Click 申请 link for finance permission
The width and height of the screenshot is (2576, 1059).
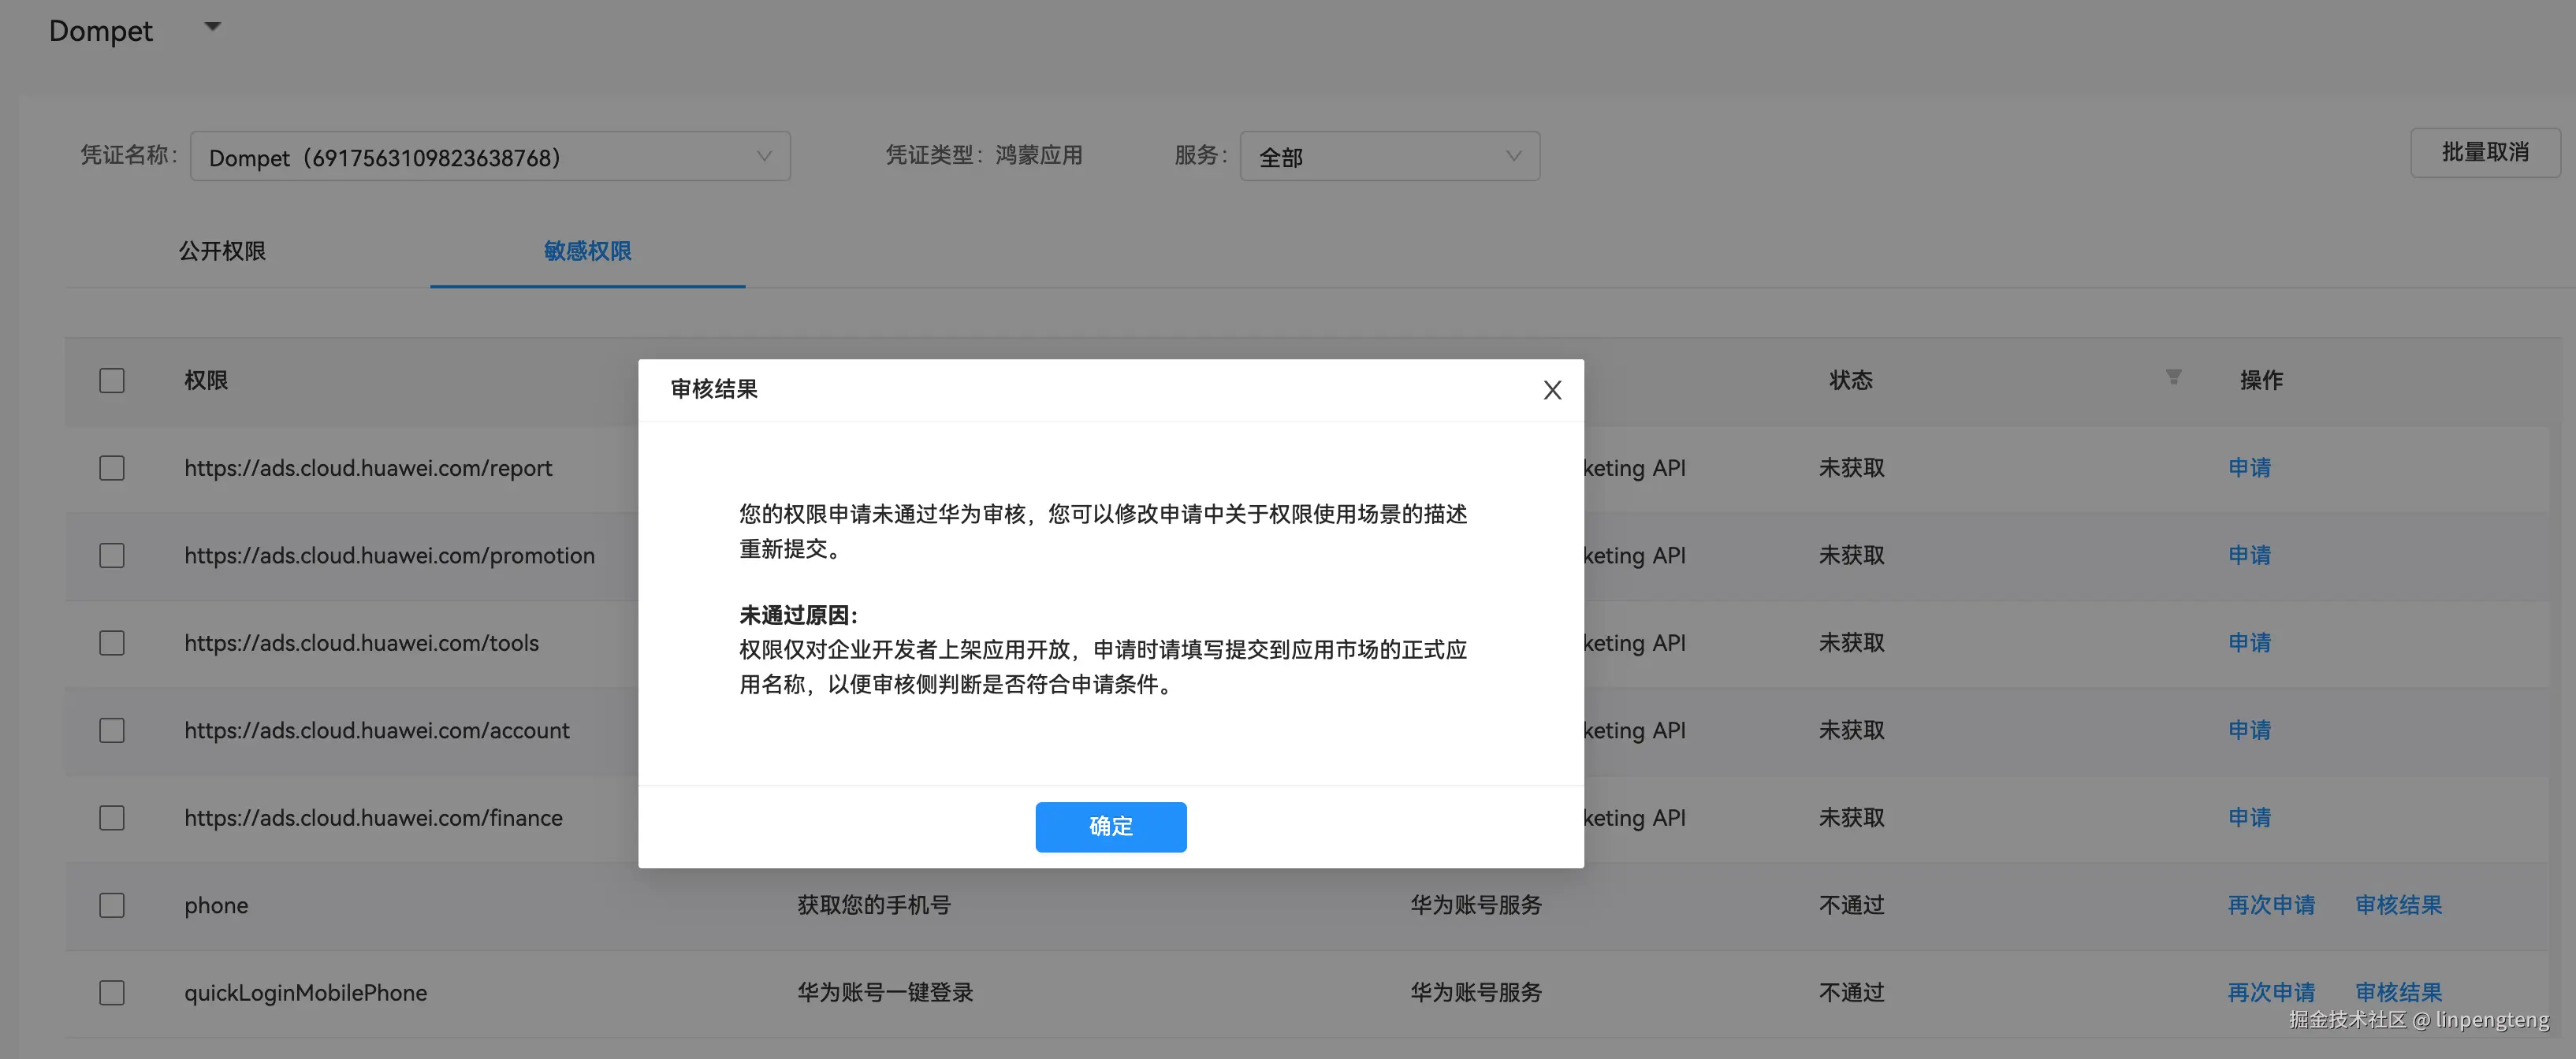click(x=2248, y=817)
